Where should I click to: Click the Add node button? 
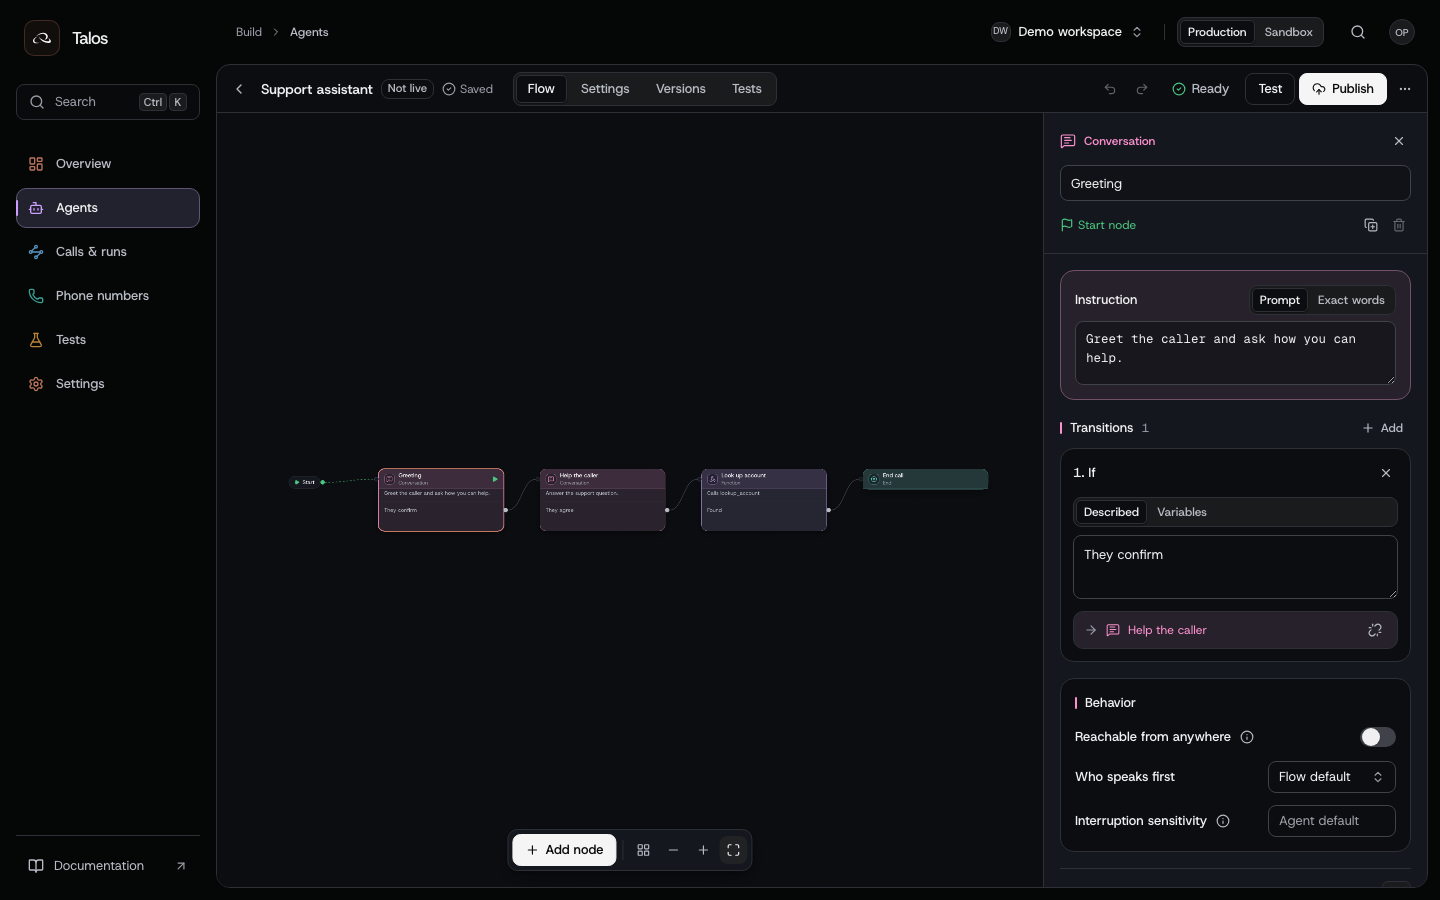tap(565, 850)
